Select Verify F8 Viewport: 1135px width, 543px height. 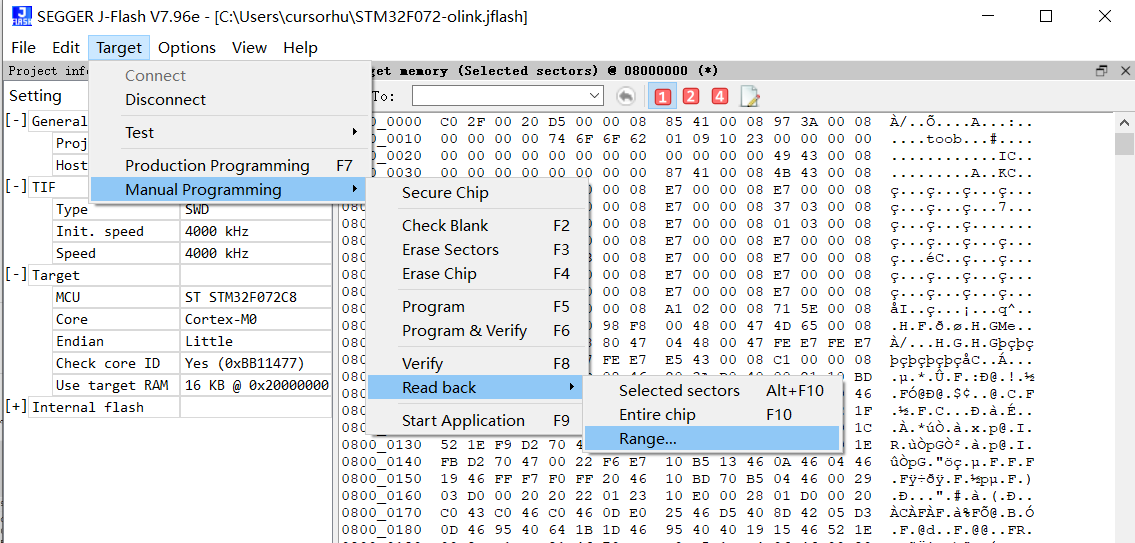tap(475, 363)
